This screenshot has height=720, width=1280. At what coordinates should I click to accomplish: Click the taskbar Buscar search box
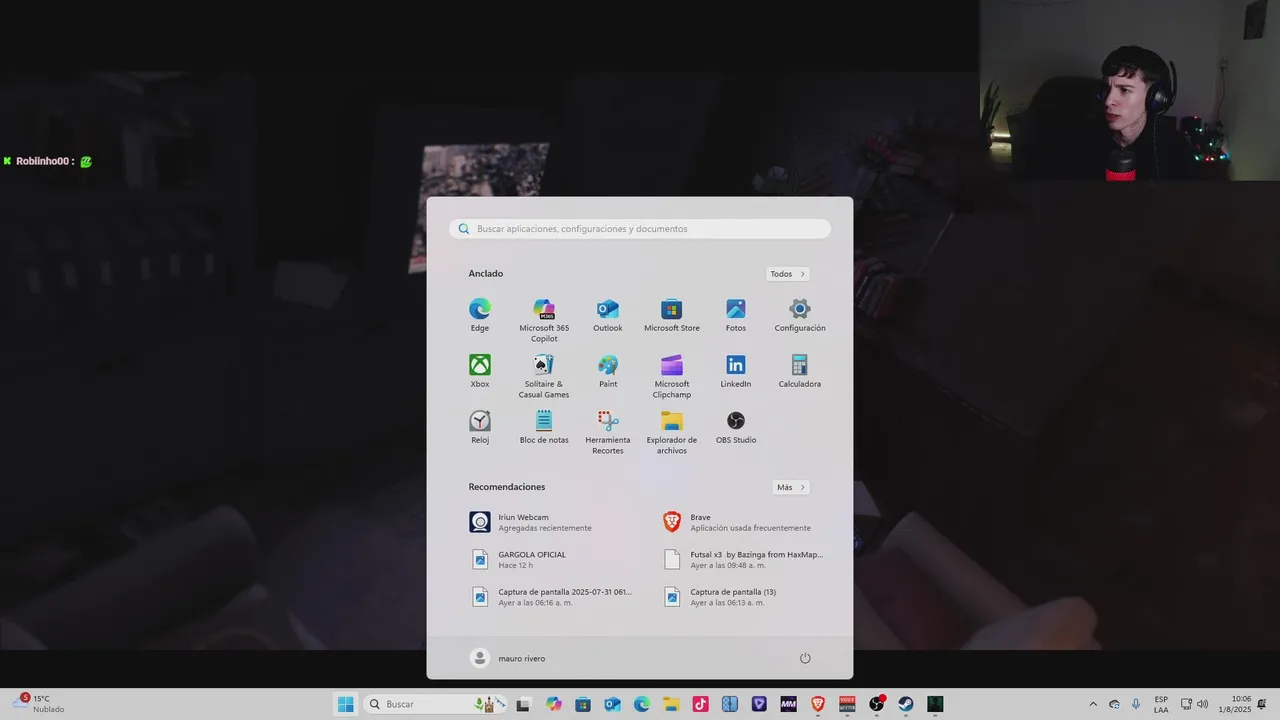[x=433, y=704]
